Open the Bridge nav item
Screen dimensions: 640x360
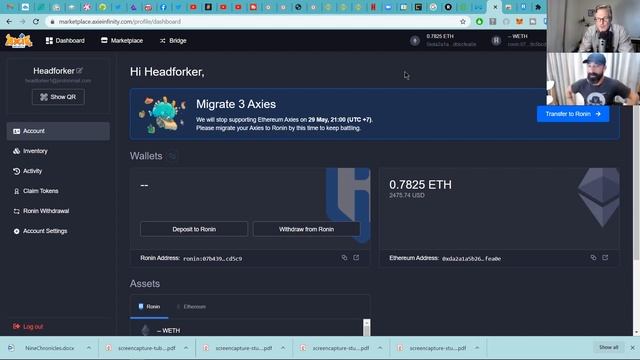point(173,41)
